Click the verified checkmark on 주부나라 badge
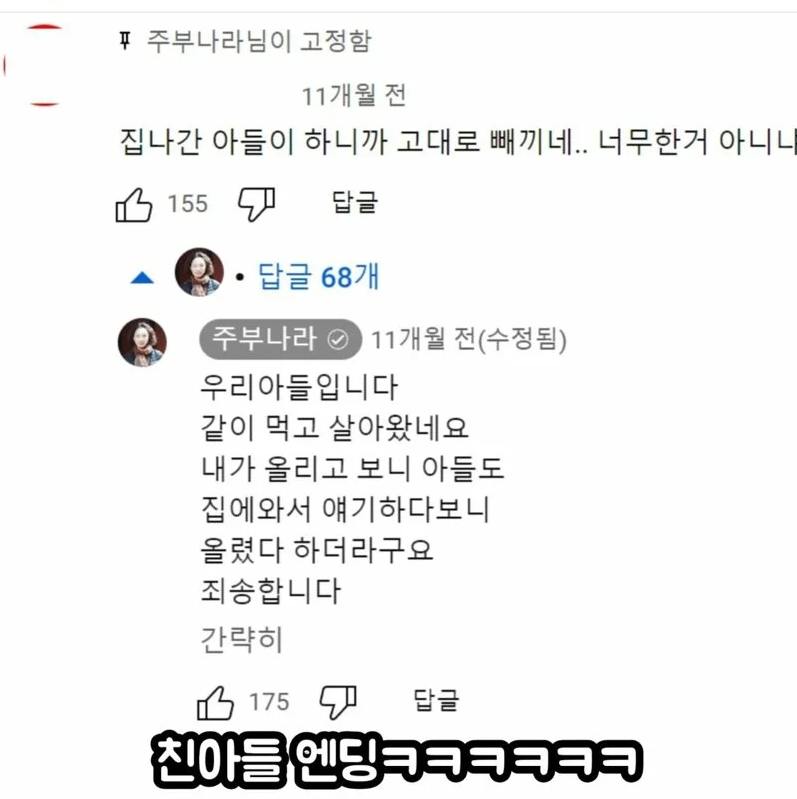Image resolution: width=797 pixels, height=799 pixels. [338, 339]
